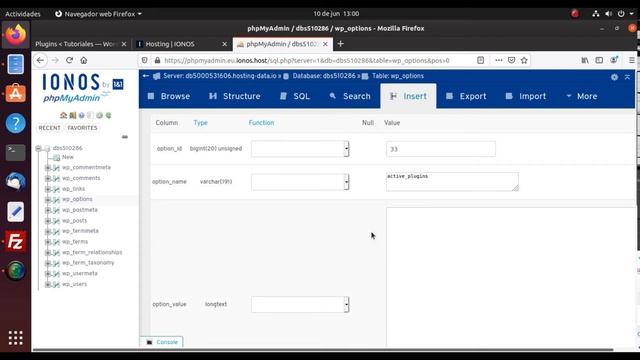Click the Database dbs510286 breadcrumb link
Image resolution: width=640 pixels, height=360 pixels.
pos(324,76)
